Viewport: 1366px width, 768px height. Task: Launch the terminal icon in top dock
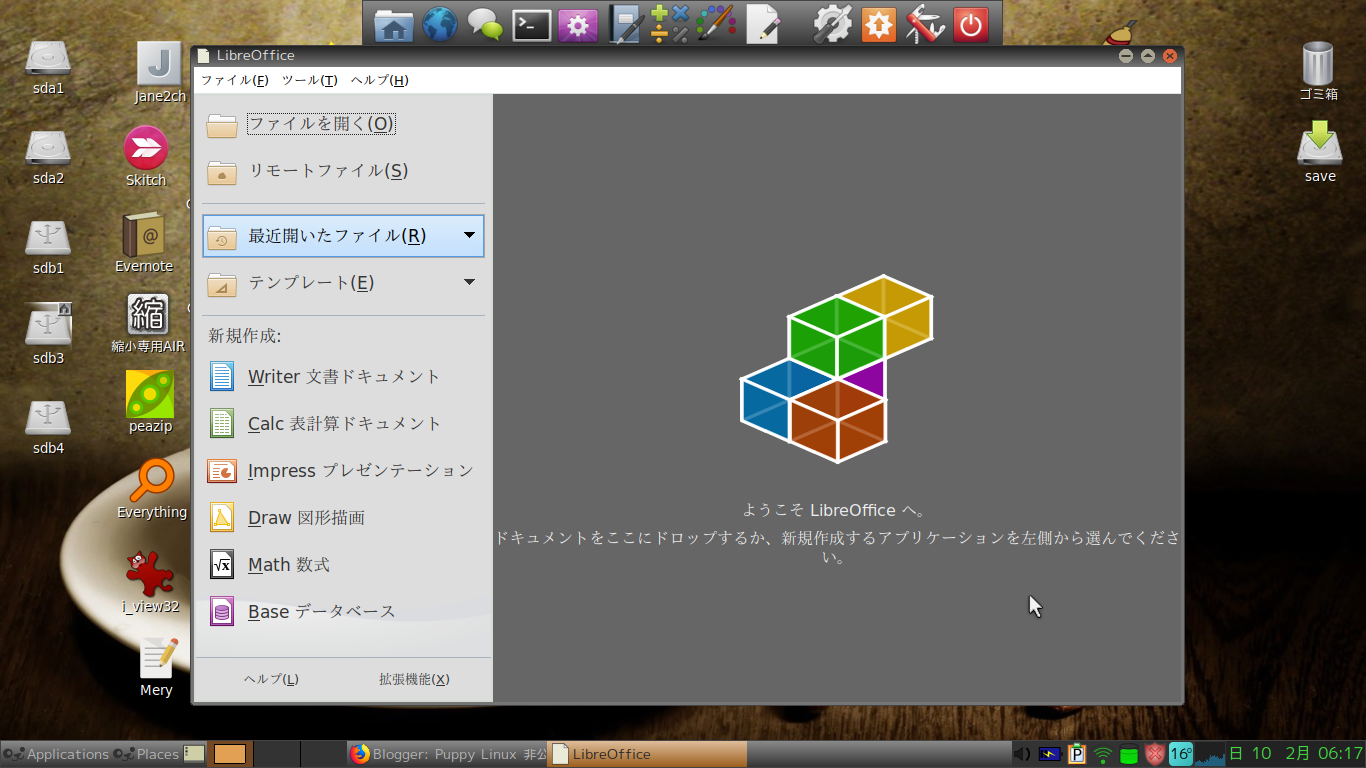click(532, 24)
